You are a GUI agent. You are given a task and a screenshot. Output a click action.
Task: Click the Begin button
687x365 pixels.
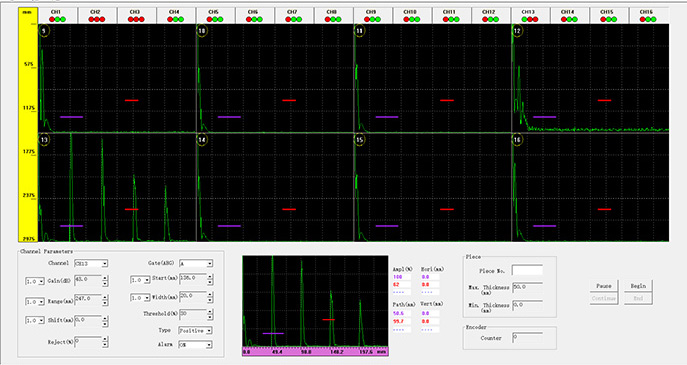638,286
